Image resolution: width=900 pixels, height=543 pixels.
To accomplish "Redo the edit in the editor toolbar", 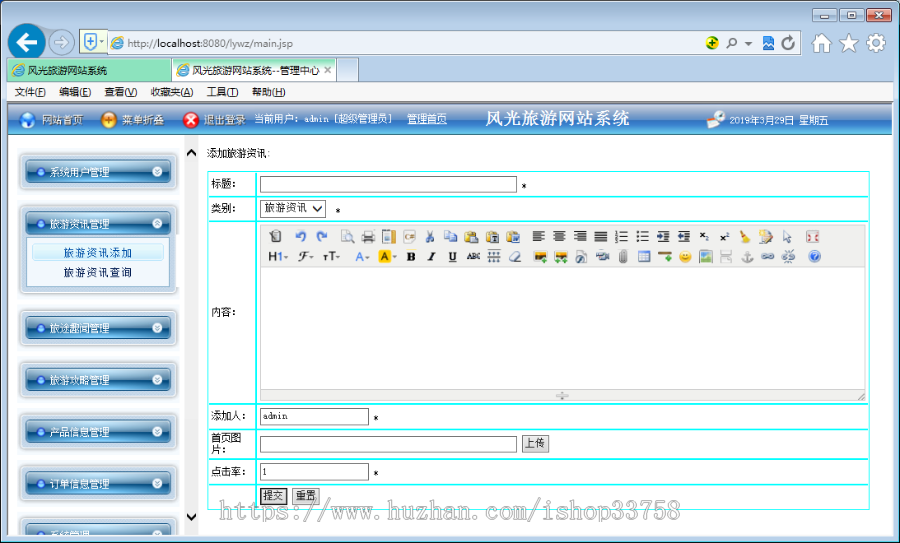I will [321, 236].
